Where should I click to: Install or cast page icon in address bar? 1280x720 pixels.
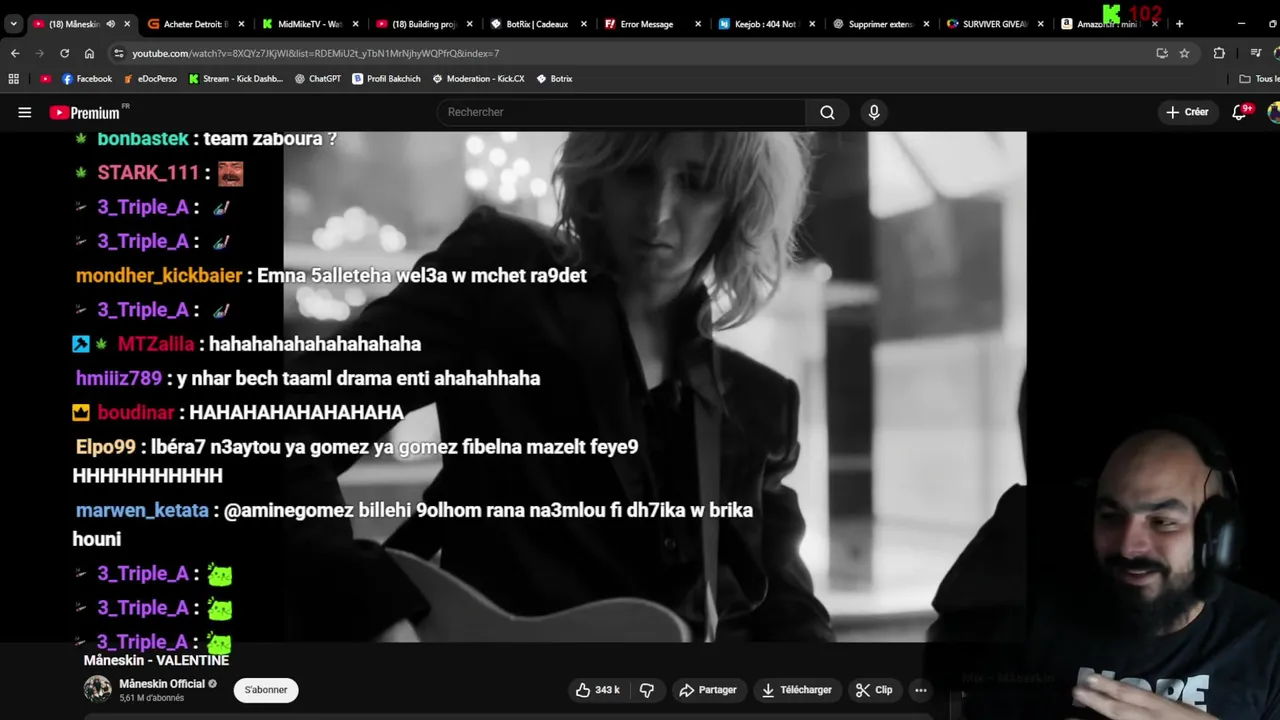pos(1162,53)
